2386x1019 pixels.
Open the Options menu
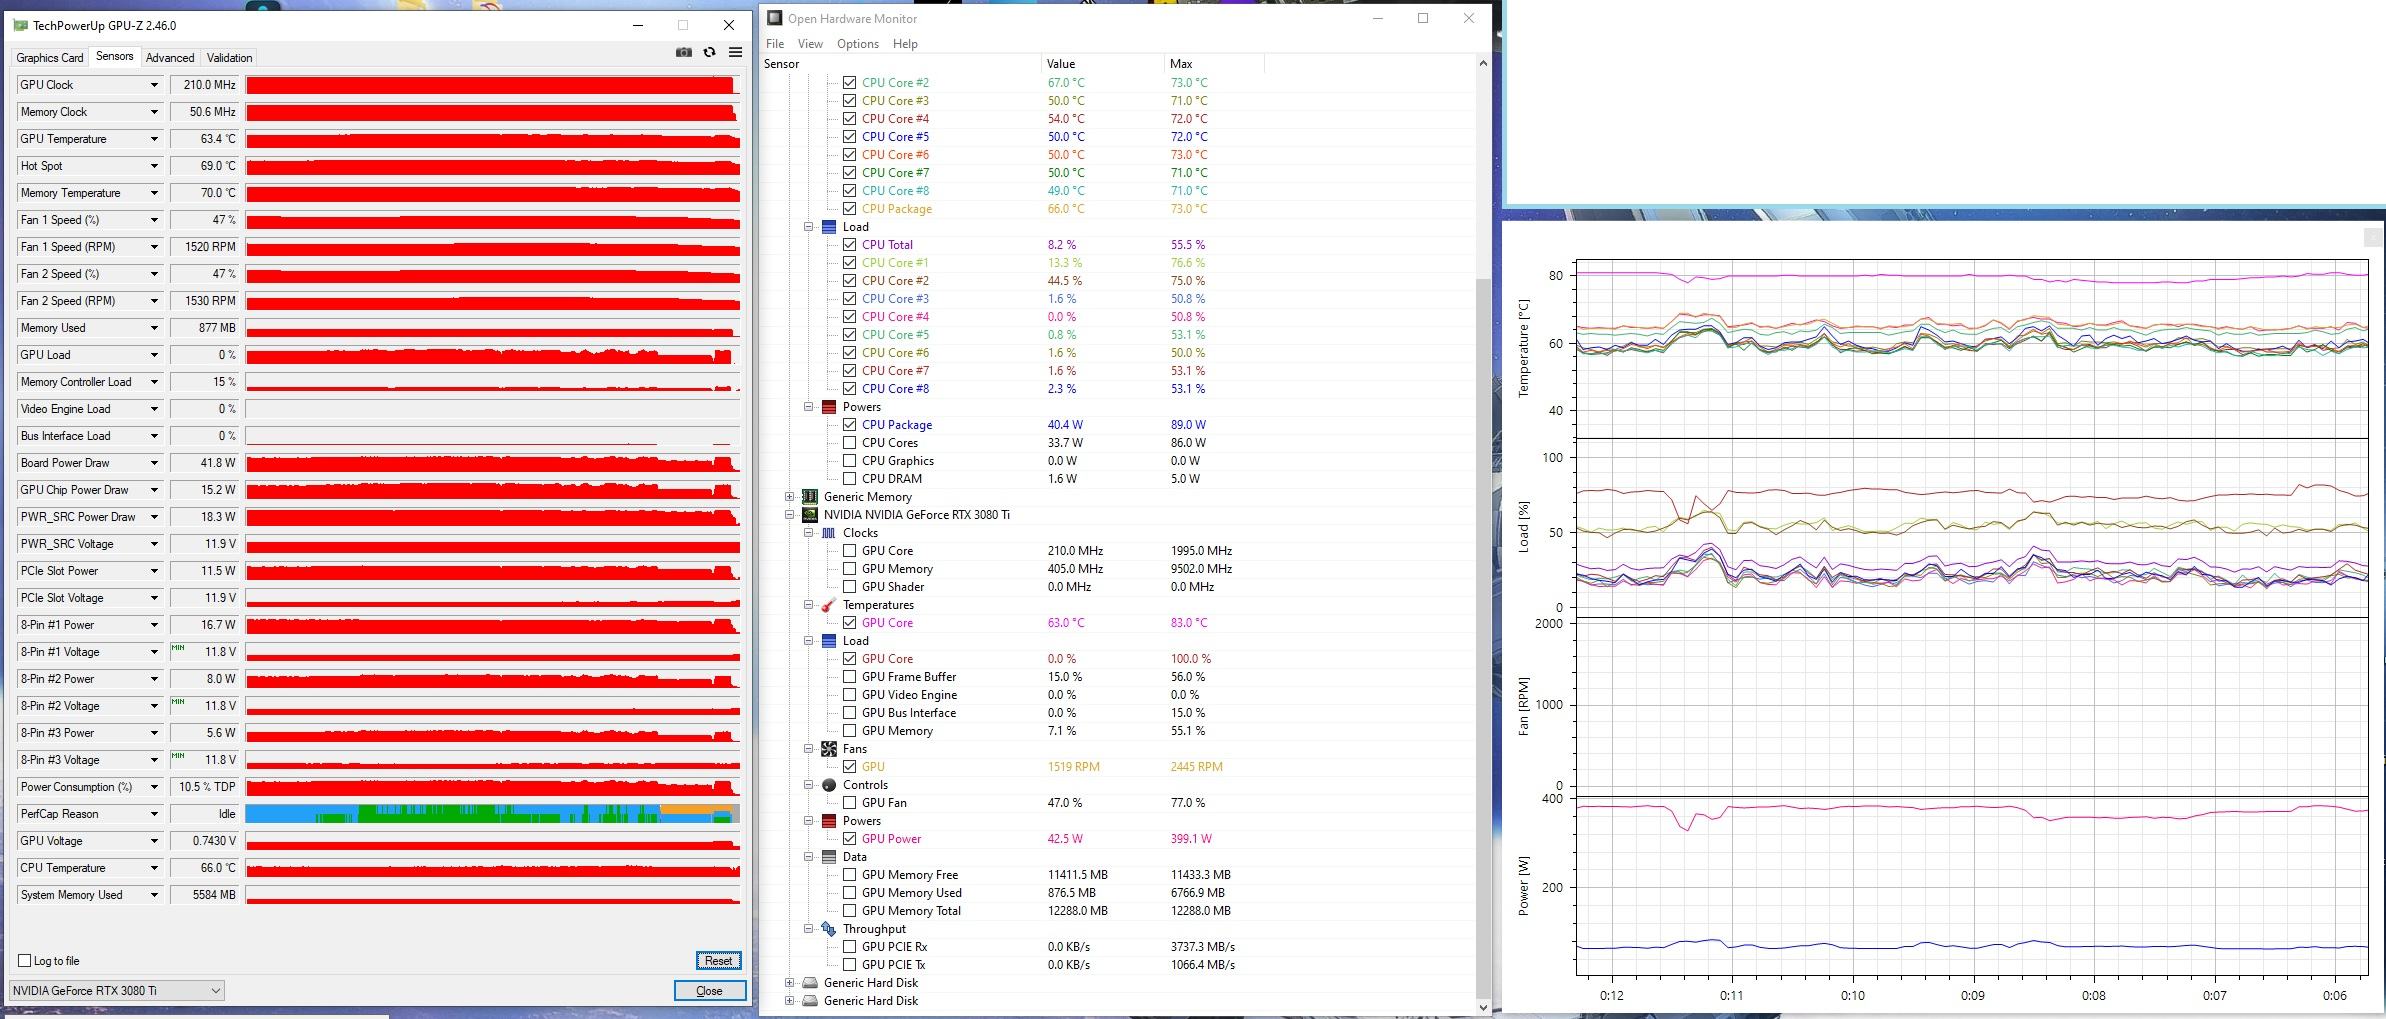click(858, 44)
